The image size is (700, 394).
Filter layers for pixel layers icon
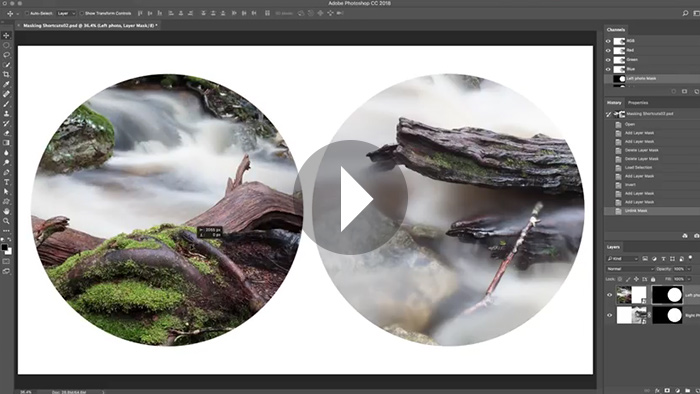(x=645, y=259)
